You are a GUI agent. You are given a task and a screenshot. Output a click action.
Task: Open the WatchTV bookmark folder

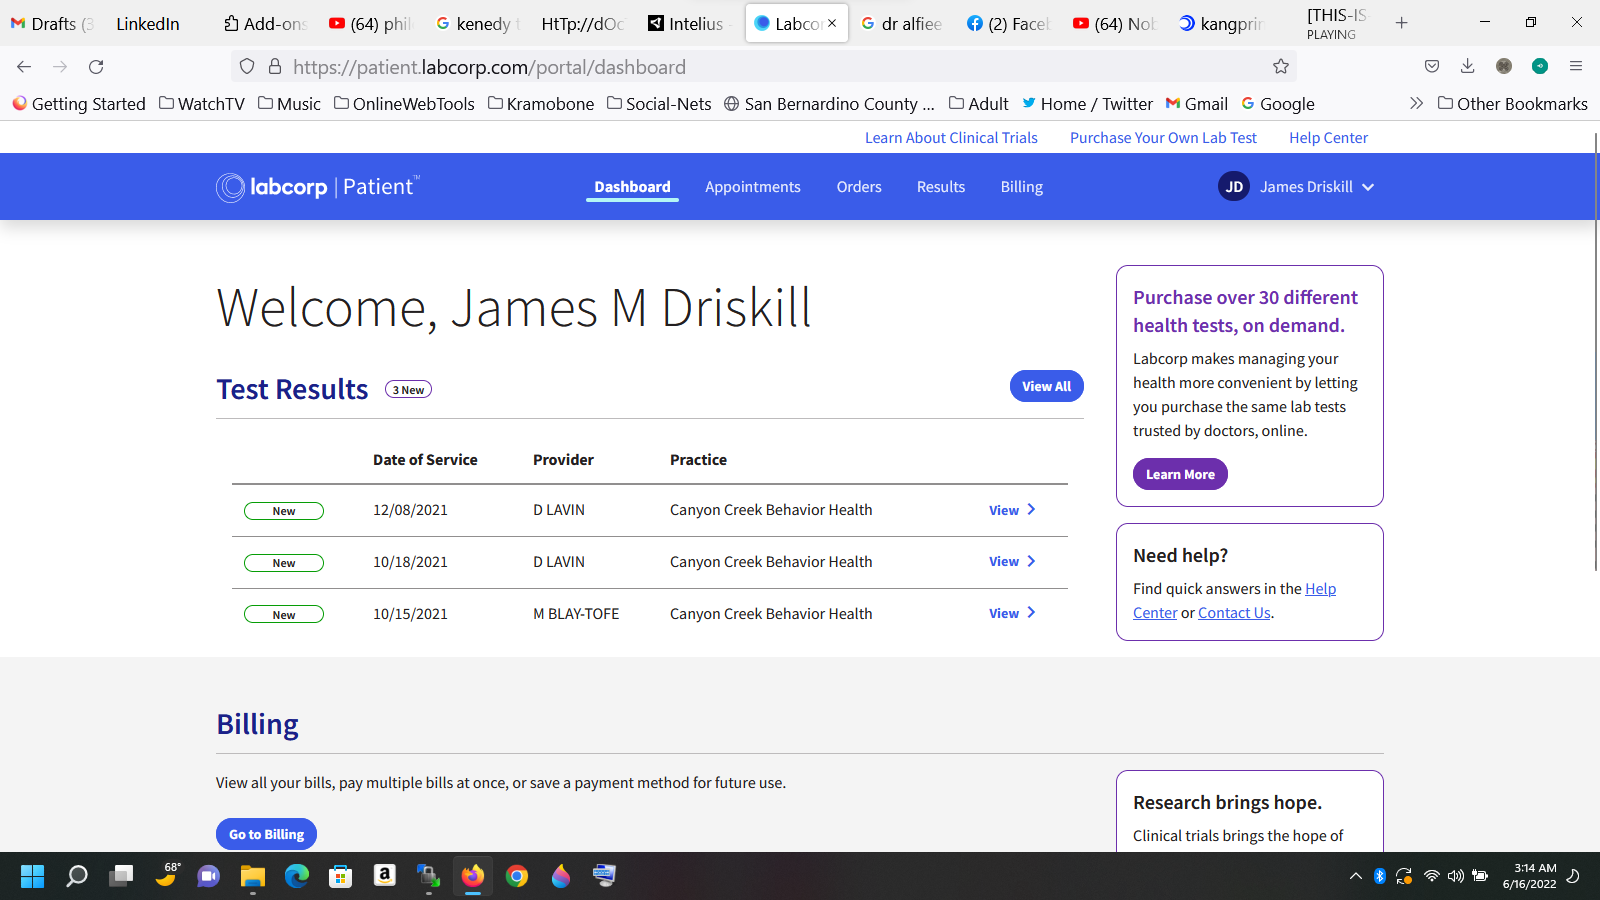point(202,104)
